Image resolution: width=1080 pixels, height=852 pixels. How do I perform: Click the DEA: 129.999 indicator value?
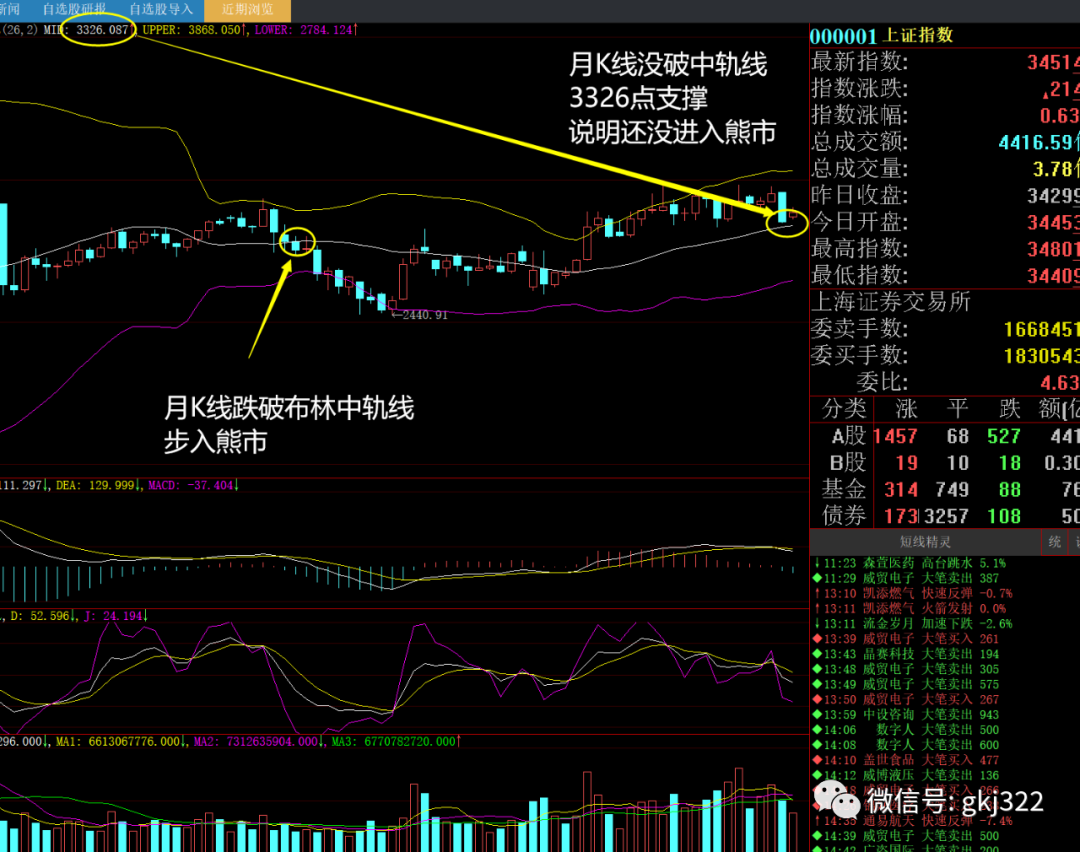coord(96,486)
